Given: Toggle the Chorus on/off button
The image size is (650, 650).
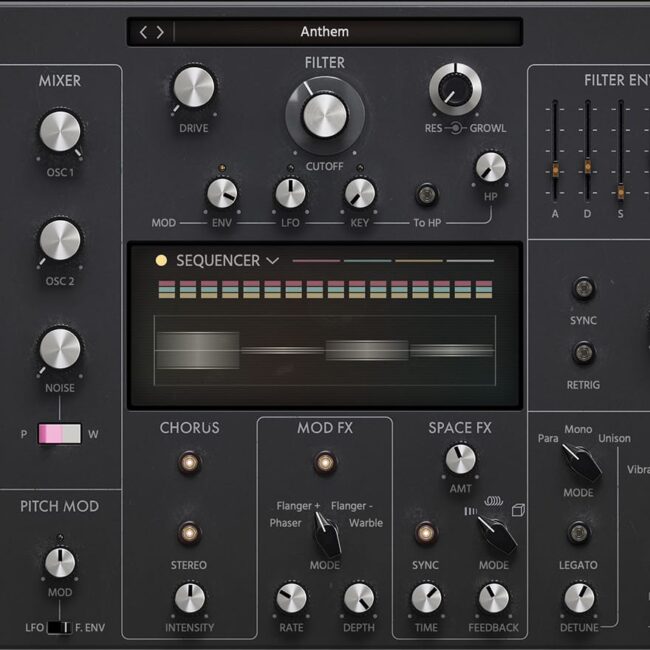Looking at the screenshot, I should point(188,463).
